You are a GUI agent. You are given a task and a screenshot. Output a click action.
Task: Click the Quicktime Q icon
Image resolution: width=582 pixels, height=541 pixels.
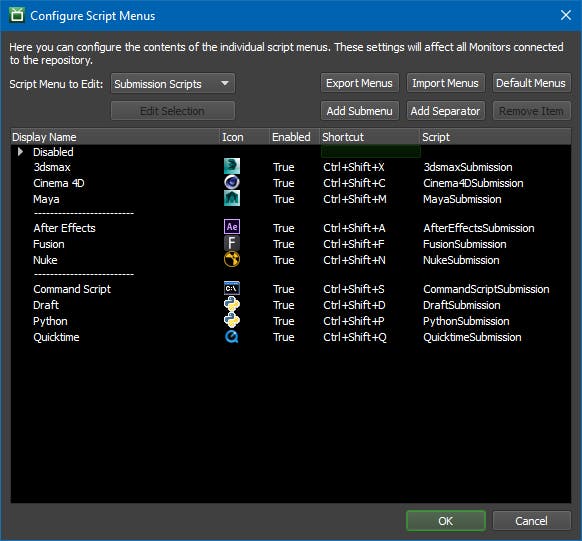click(232, 337)
